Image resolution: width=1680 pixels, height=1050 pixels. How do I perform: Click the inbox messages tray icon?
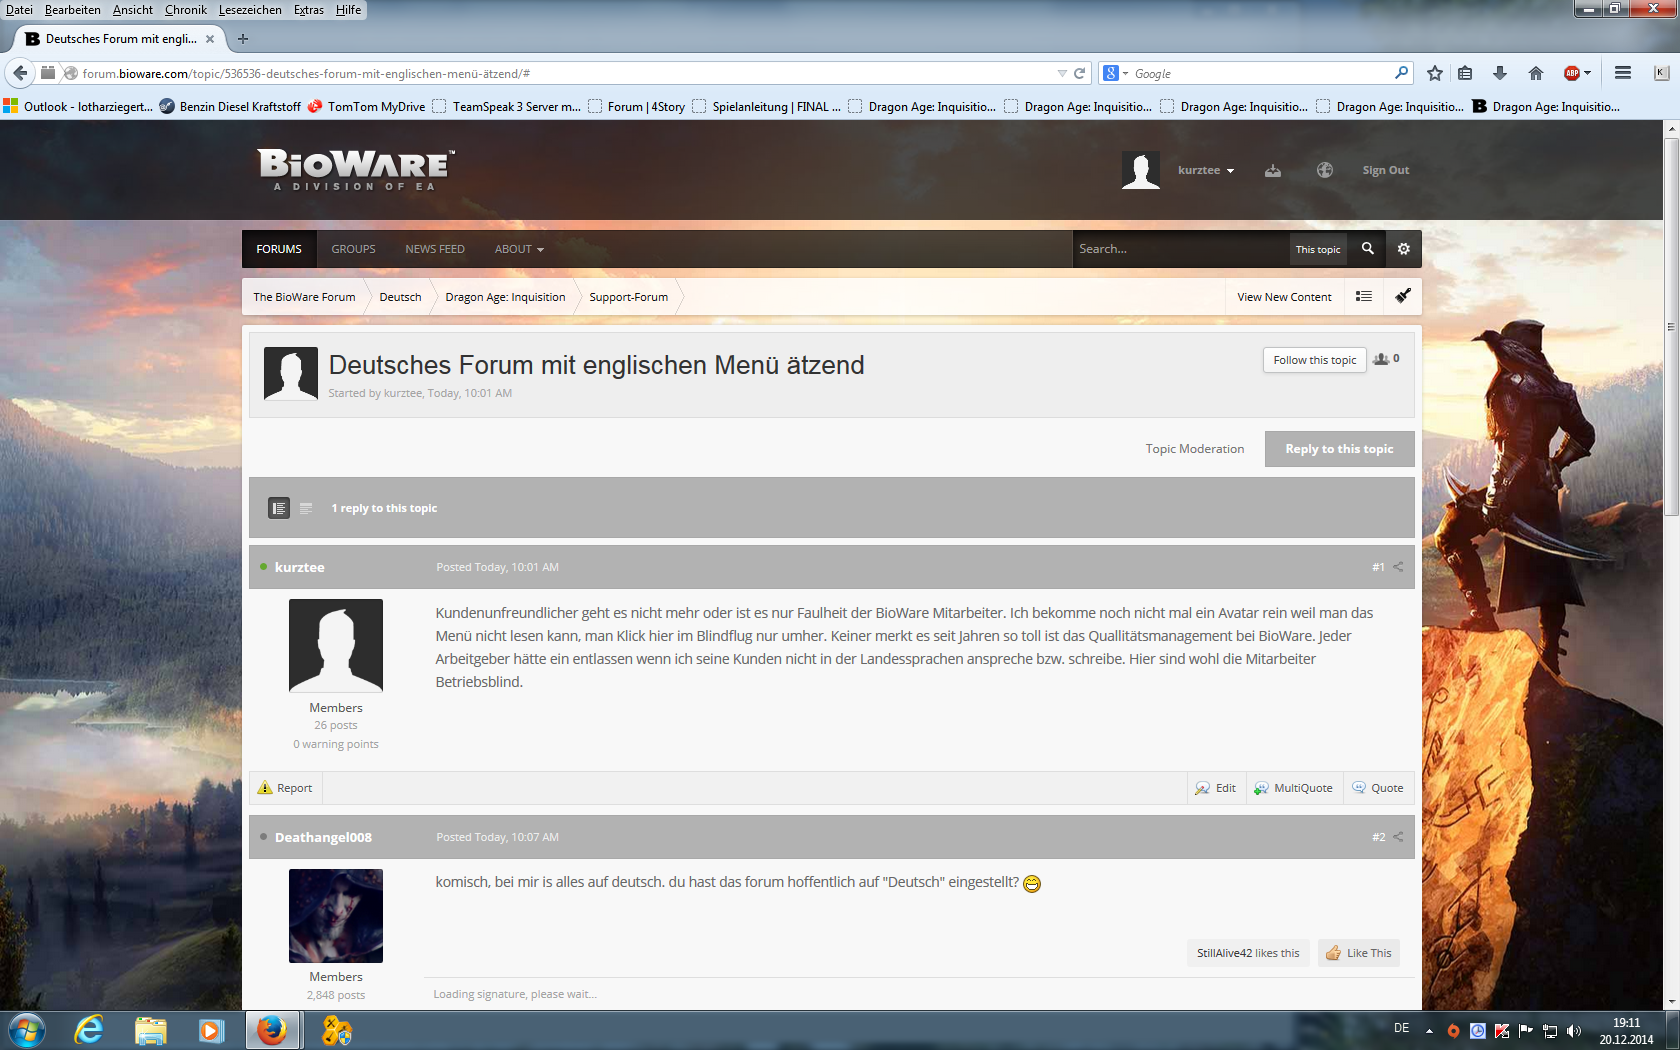[1272, 171]
